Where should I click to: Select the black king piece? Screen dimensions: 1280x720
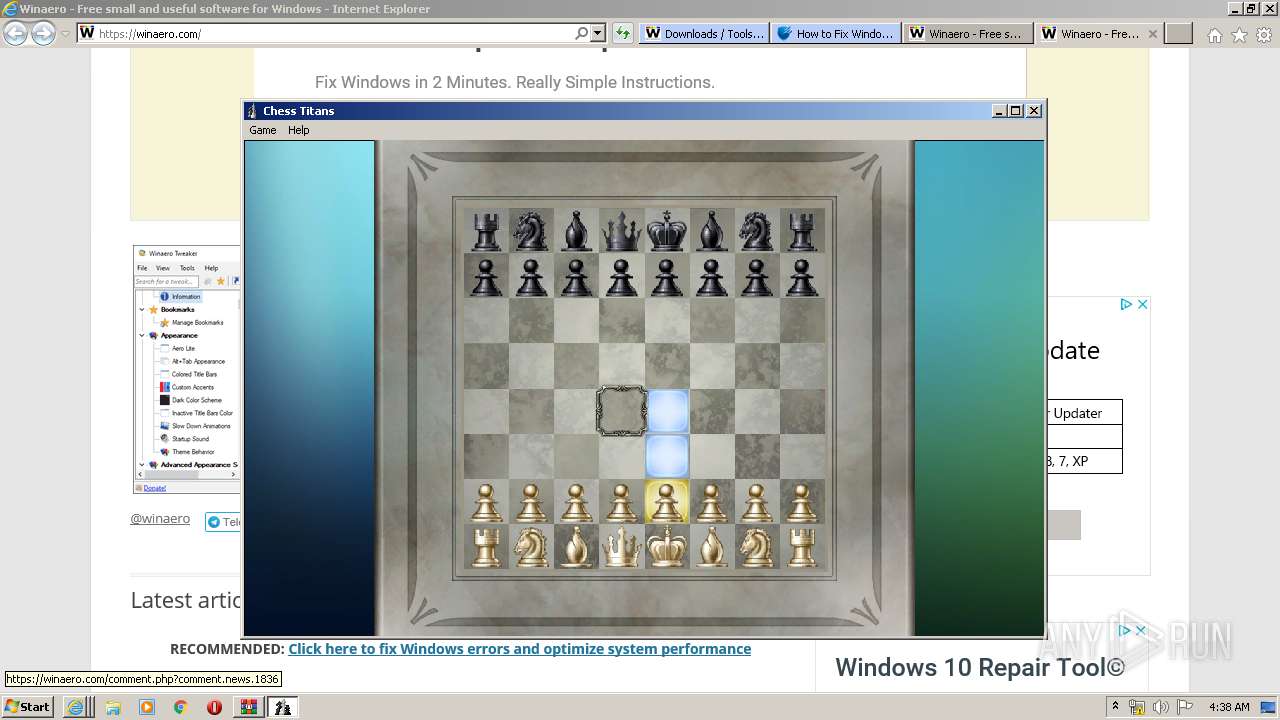click(x=667, y=231)
